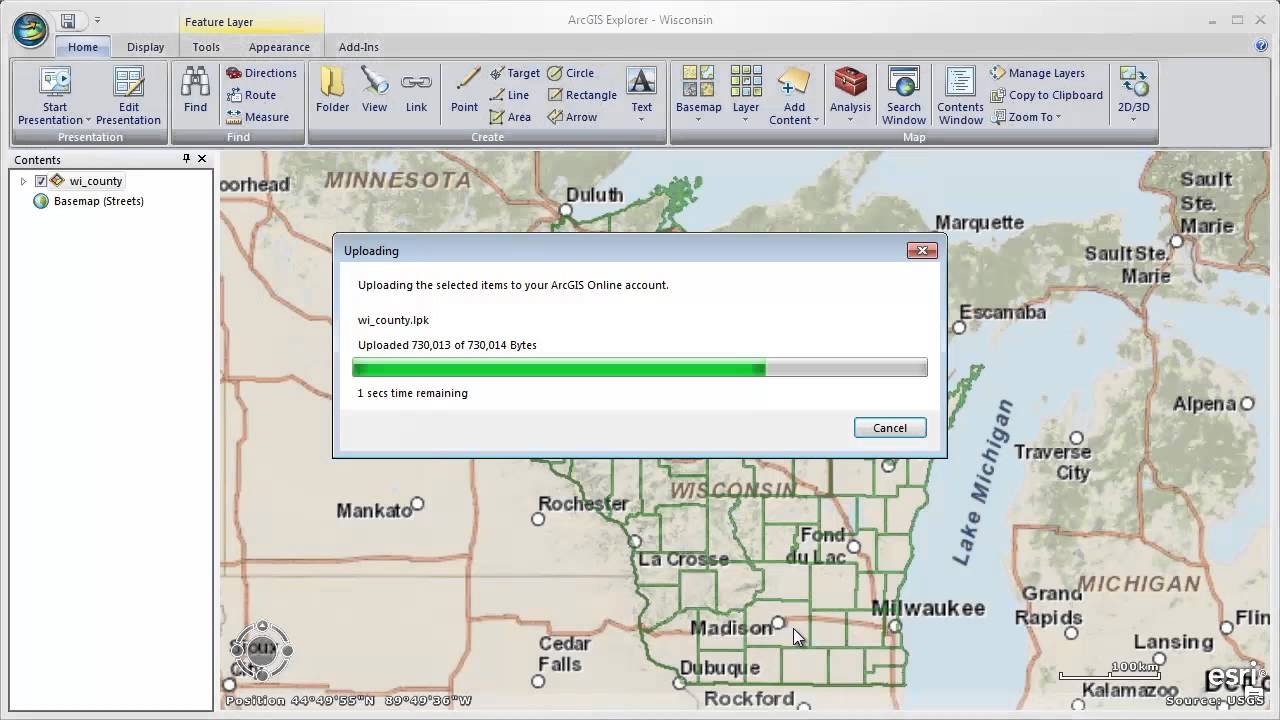Create a new Link
Viewport: 1280px width, 720px height.
pos(416,90)
